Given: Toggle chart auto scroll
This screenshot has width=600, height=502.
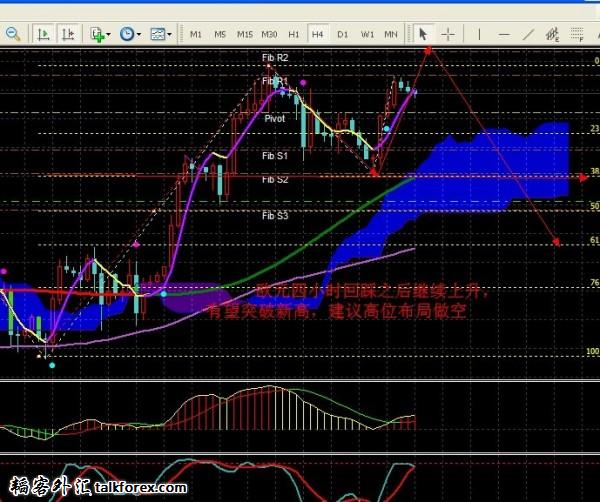Looking at the screenshot, I should tap(43, 34).
